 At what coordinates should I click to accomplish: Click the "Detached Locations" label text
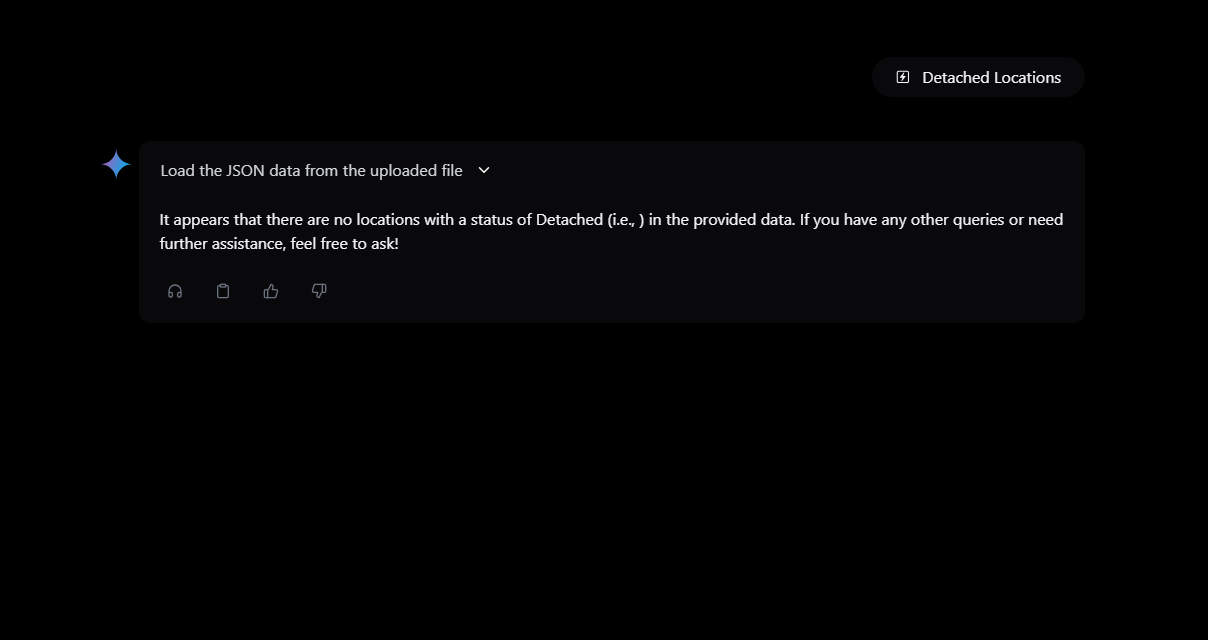(x=991, y=77)
